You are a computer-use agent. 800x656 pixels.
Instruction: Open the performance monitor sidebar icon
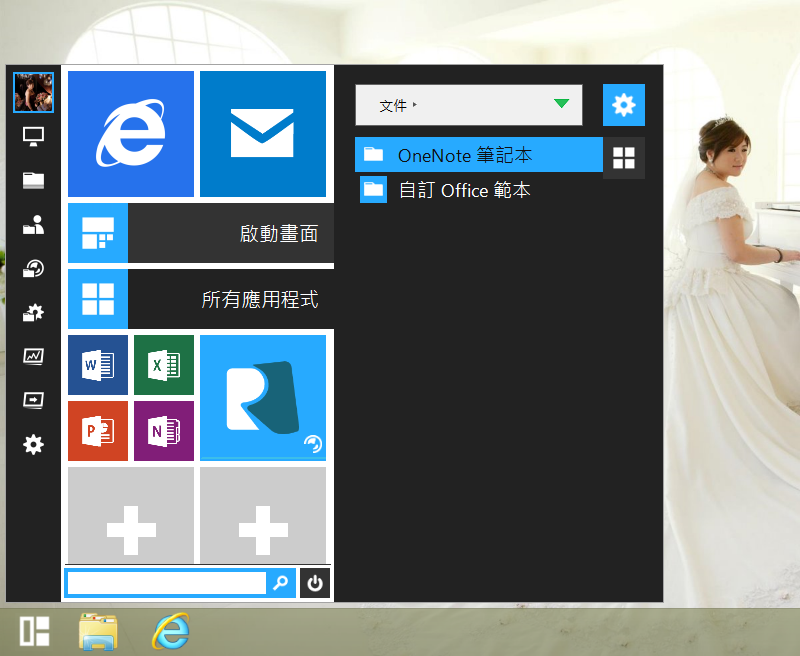click(33, 356)
